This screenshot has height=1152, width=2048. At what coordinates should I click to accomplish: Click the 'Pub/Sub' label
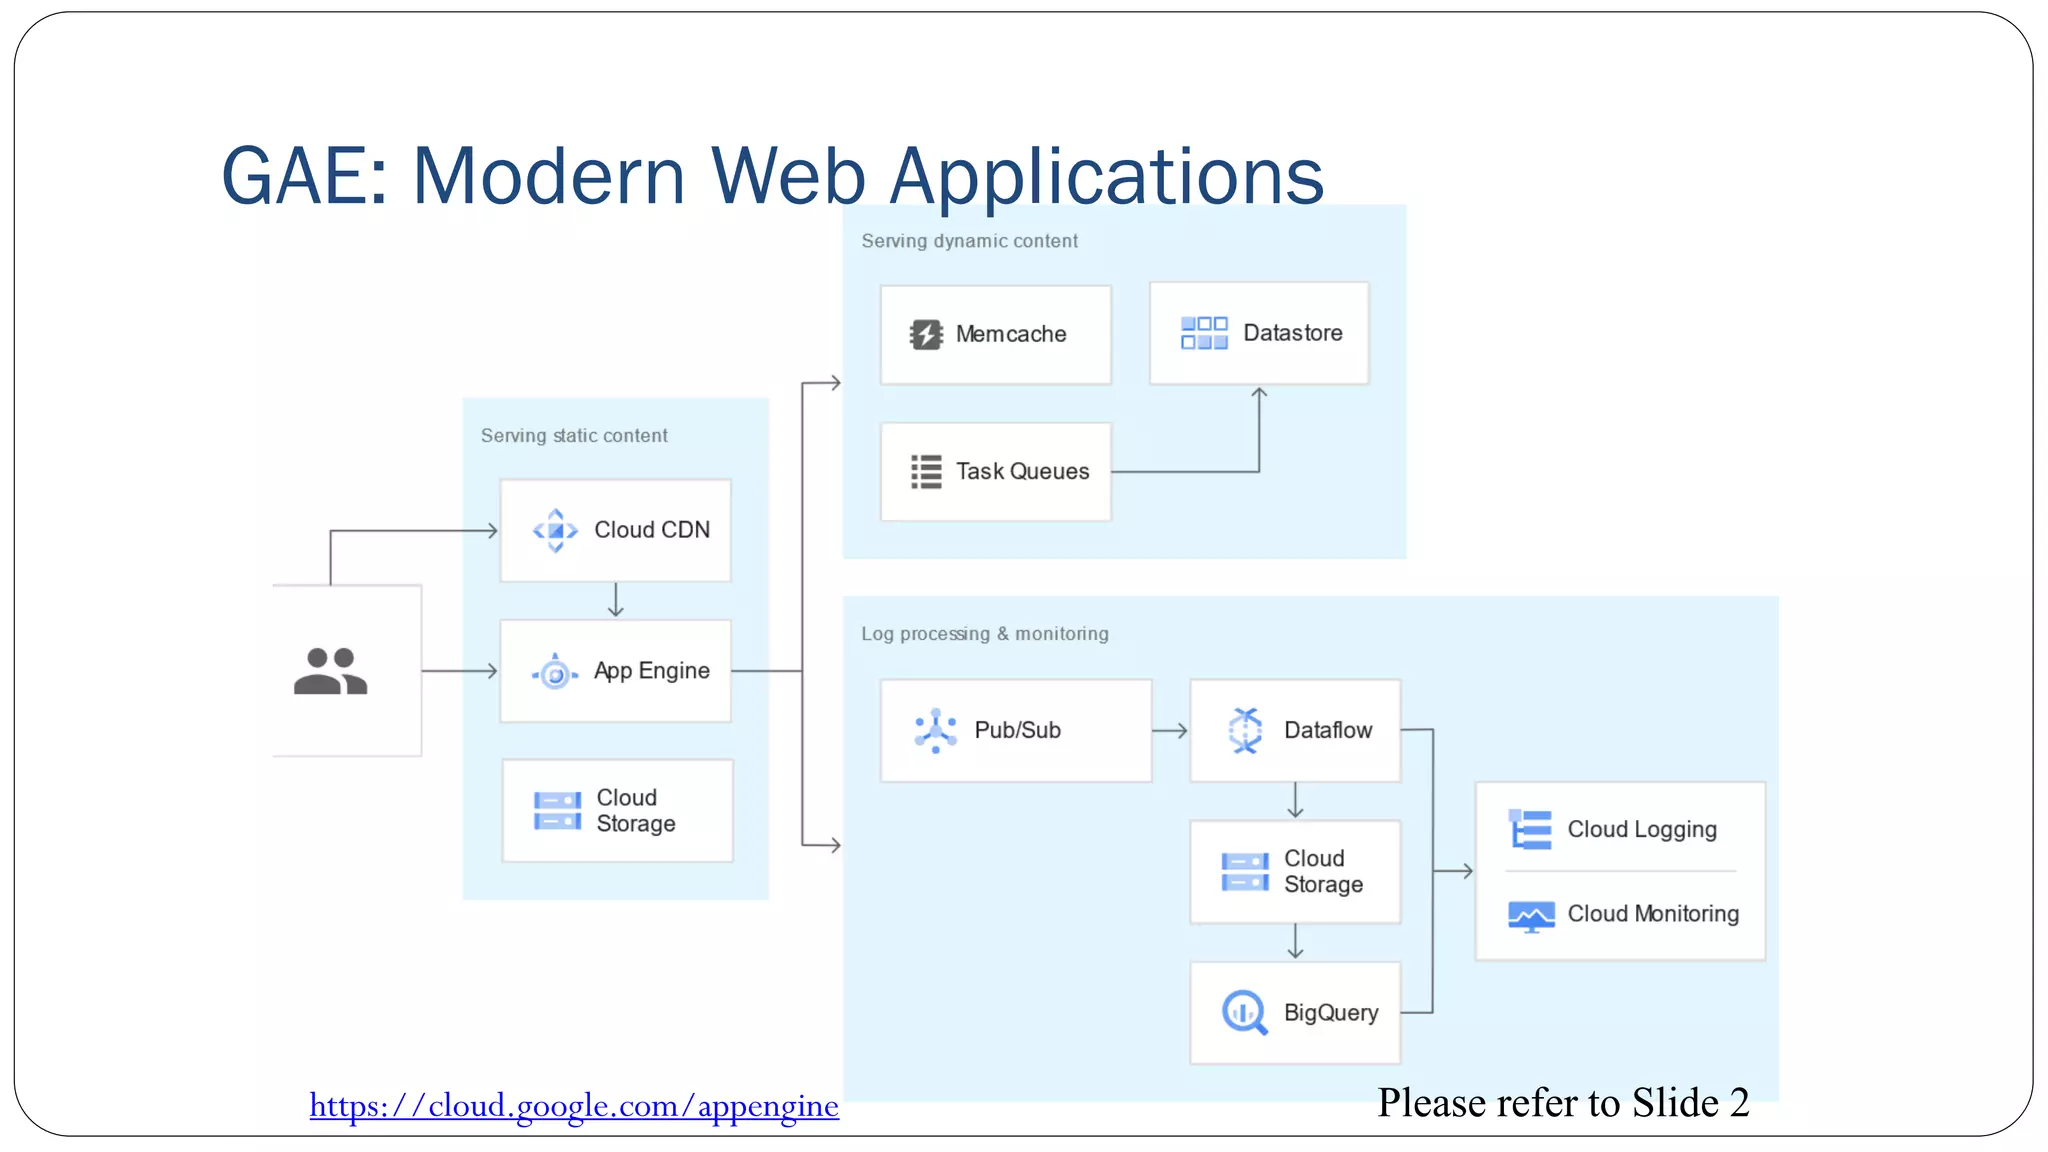tap(1018, 730)
